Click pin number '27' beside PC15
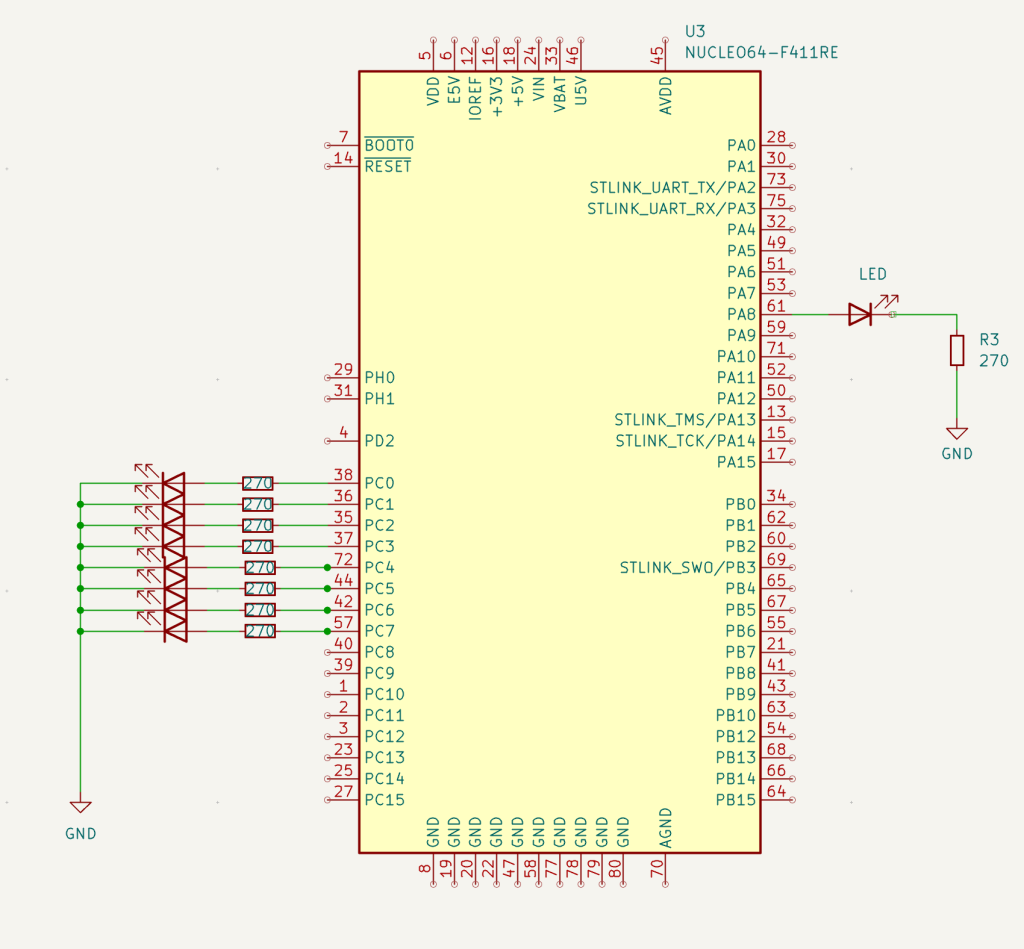1024x949 pixels. pos(344,791)
